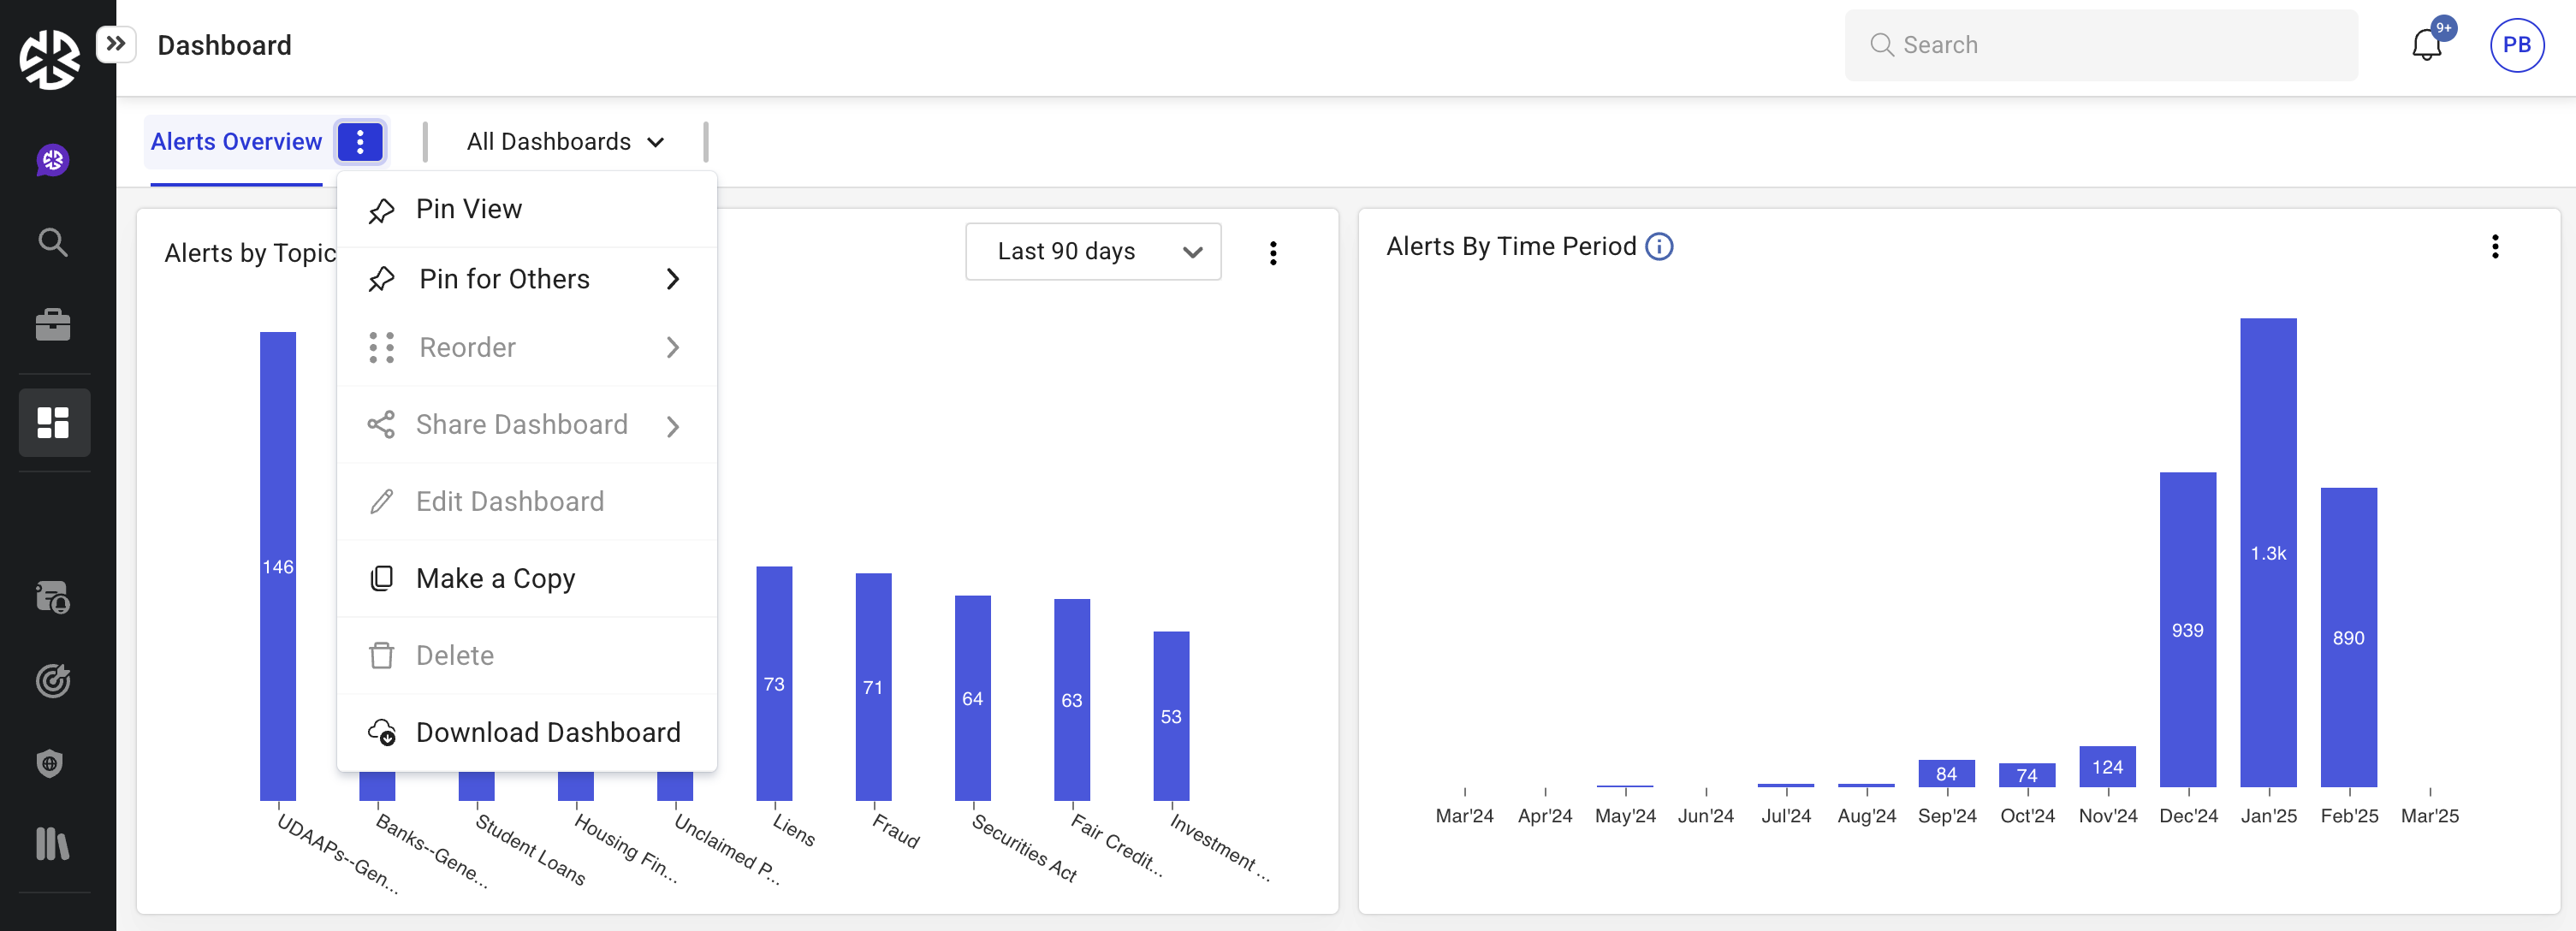Open the Last 90 days dropdown
The width and height of the screenshot is (2576, 931).
coord(1092,251)
